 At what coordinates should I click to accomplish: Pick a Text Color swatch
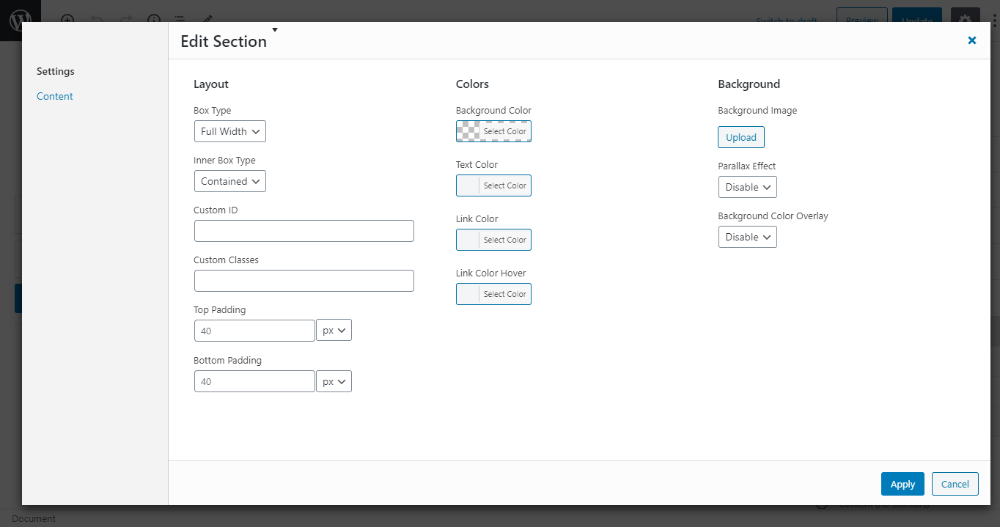(x=494, y=186)
